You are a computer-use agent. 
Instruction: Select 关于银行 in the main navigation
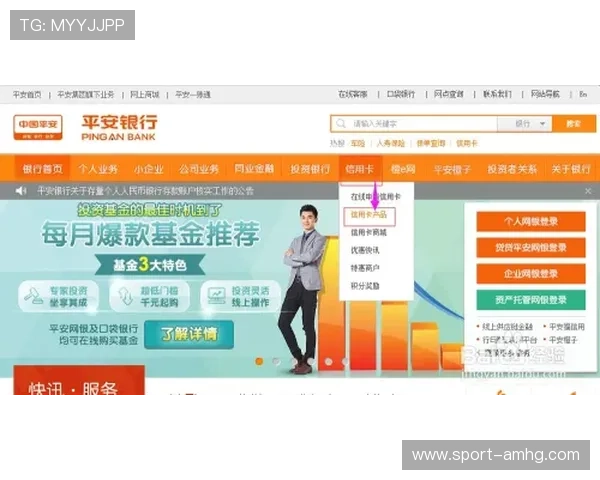[571, 169]
